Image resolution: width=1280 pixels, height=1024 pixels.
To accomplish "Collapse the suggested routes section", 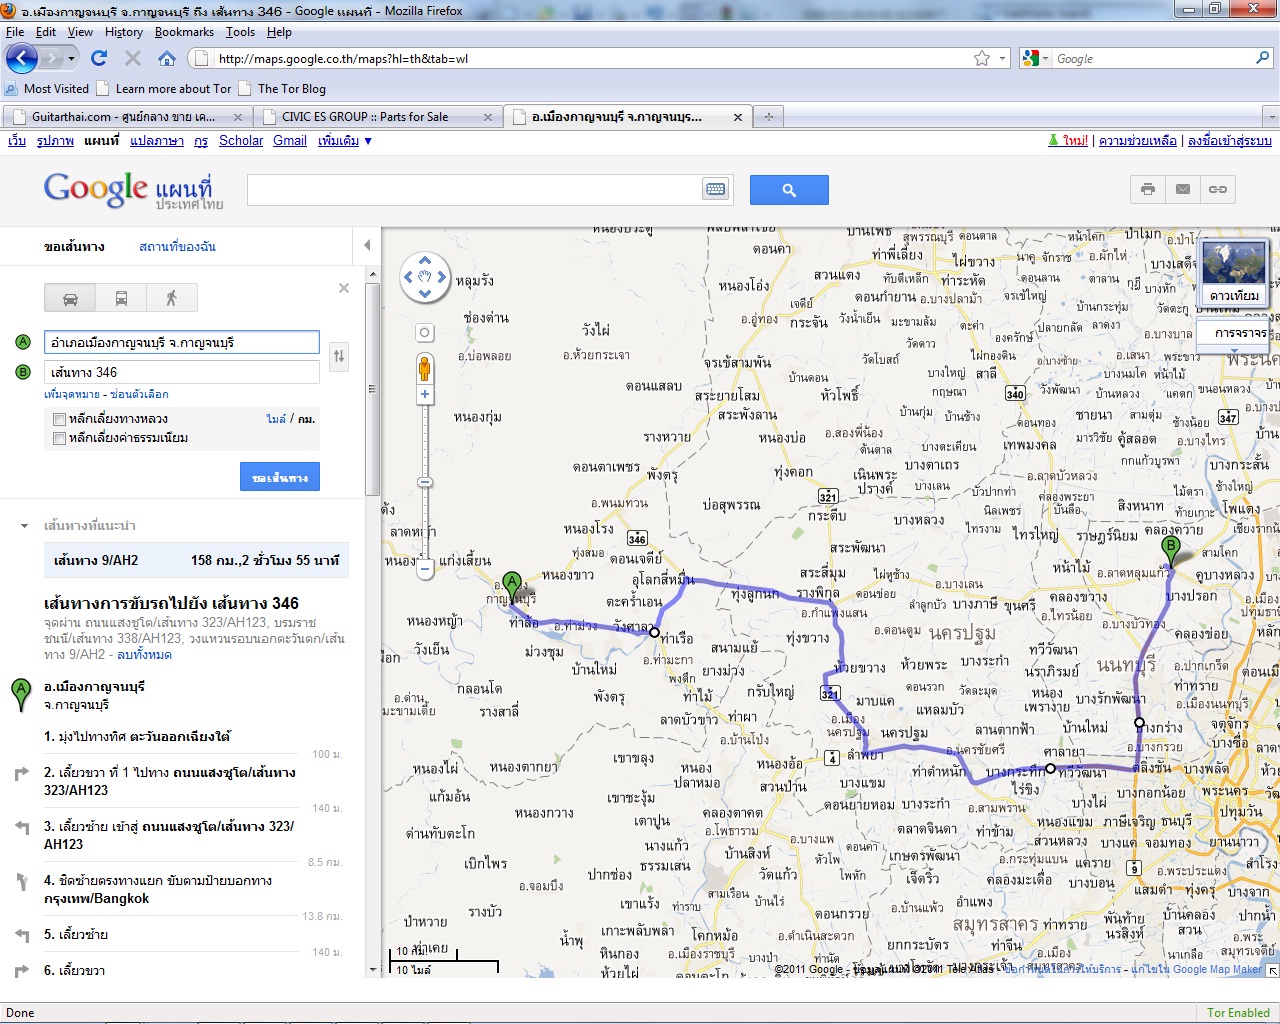I will coord(24,525).
